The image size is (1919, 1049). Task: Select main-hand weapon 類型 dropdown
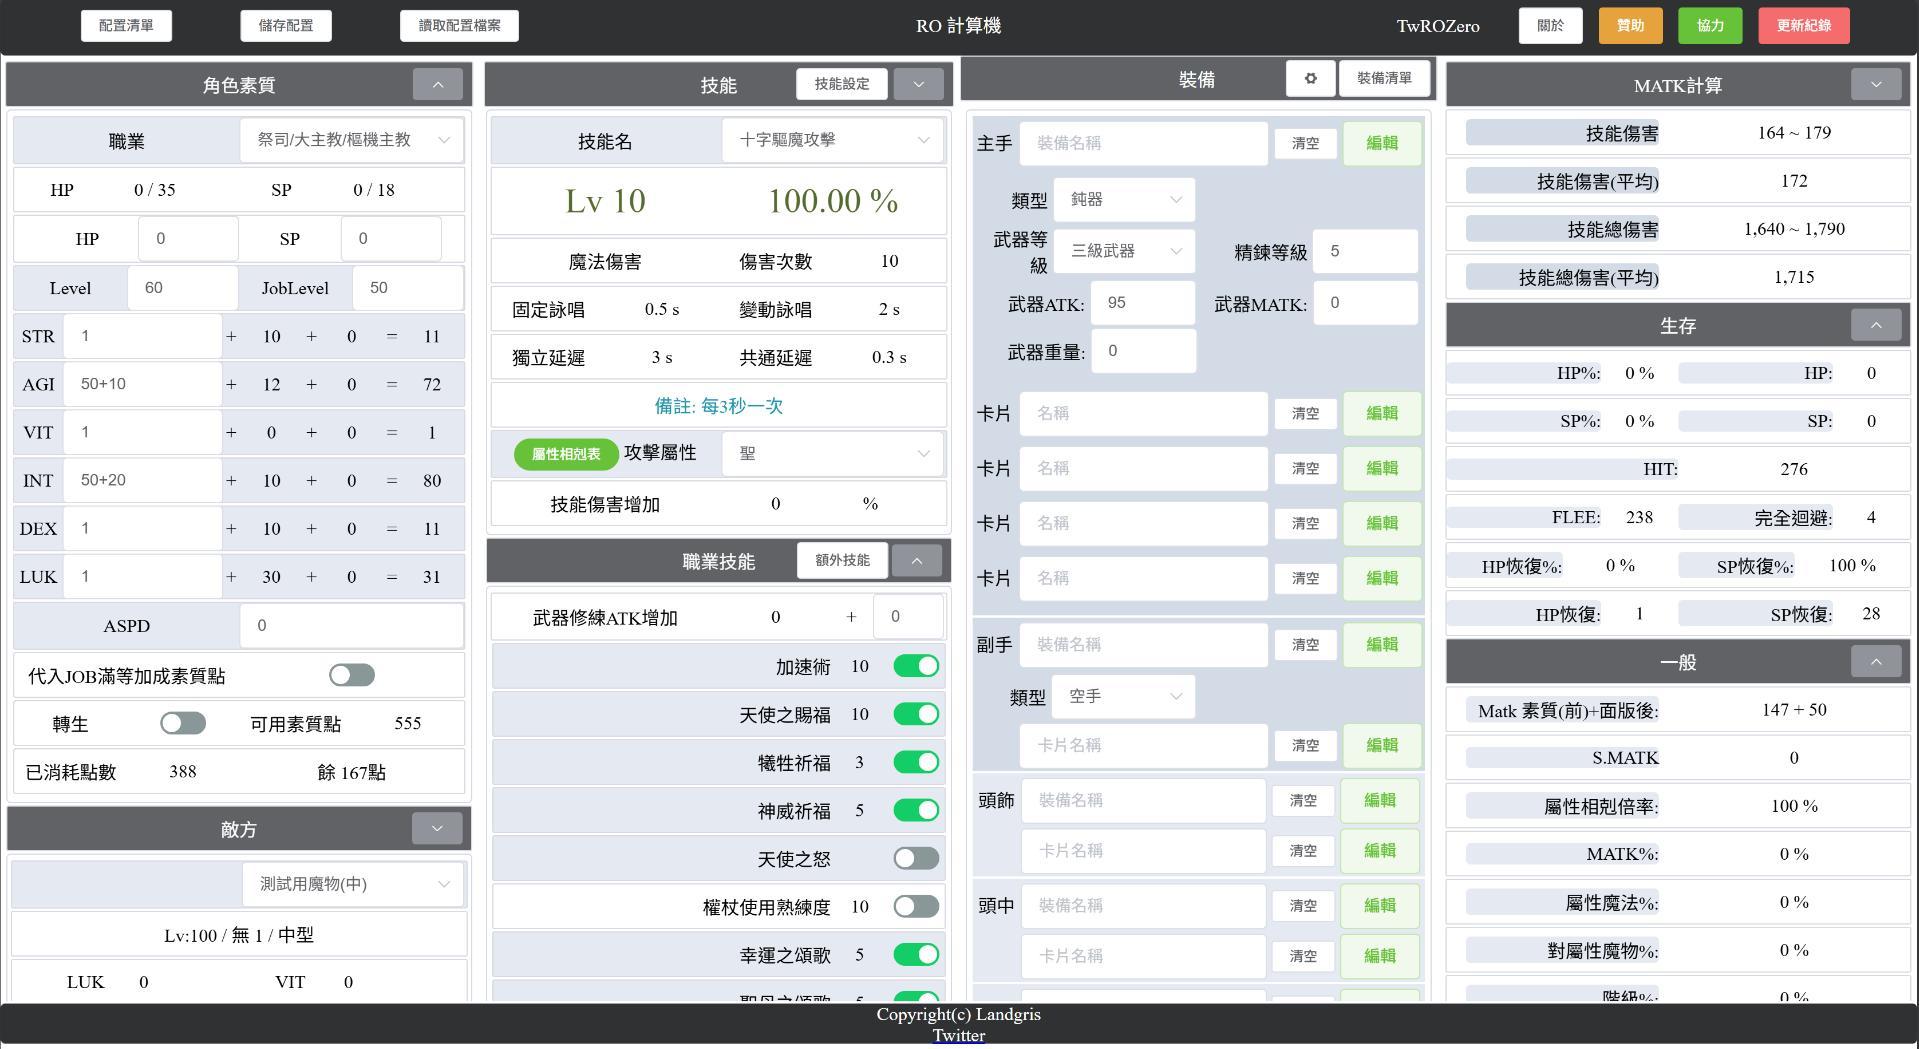pyautogui.click(x=1123, y=199)
